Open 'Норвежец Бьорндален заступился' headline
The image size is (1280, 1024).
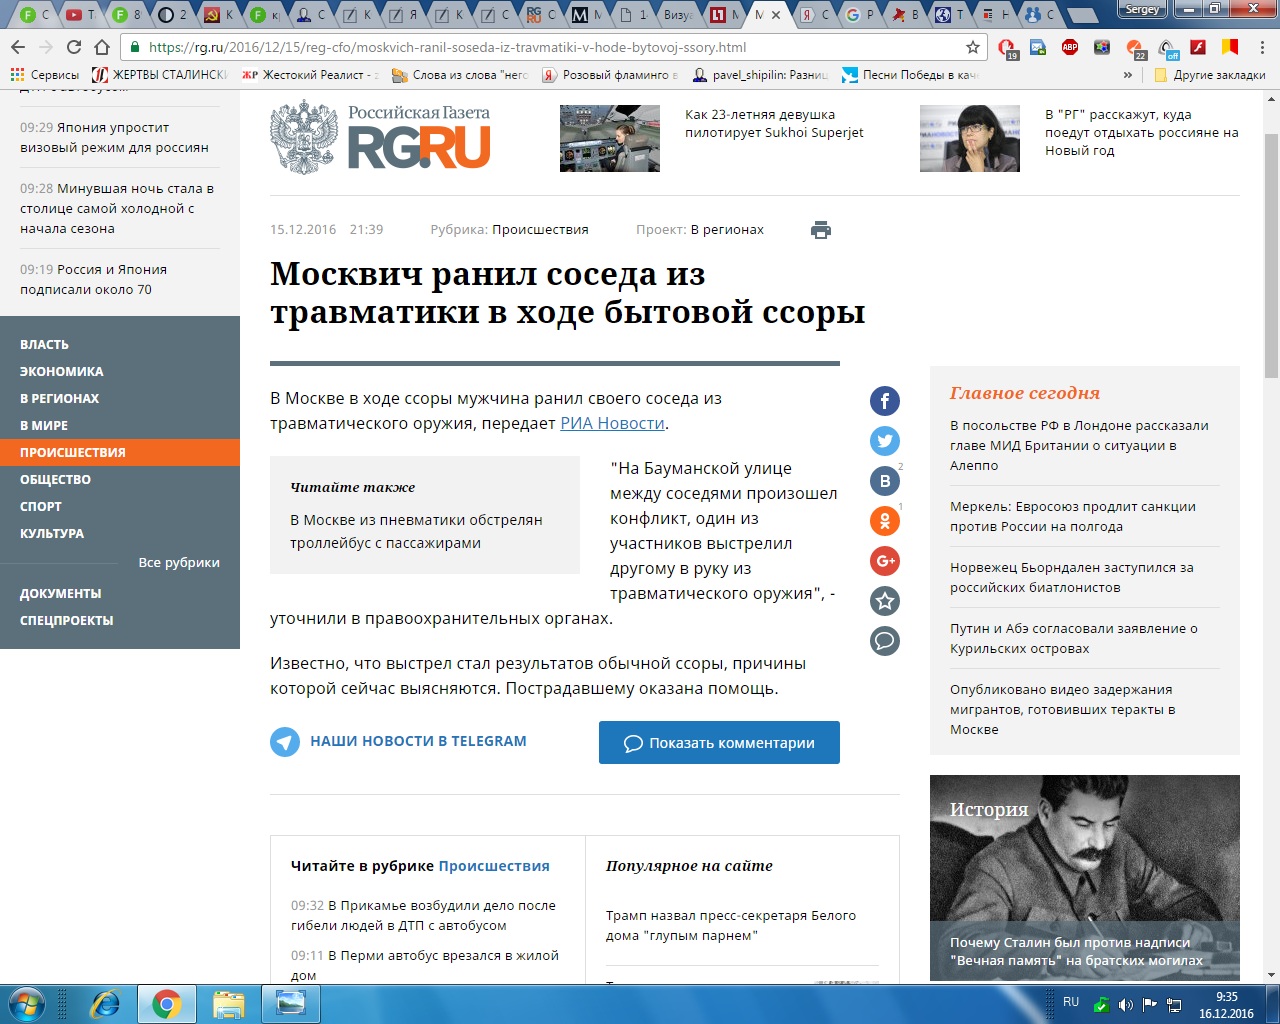point(1072,577)
